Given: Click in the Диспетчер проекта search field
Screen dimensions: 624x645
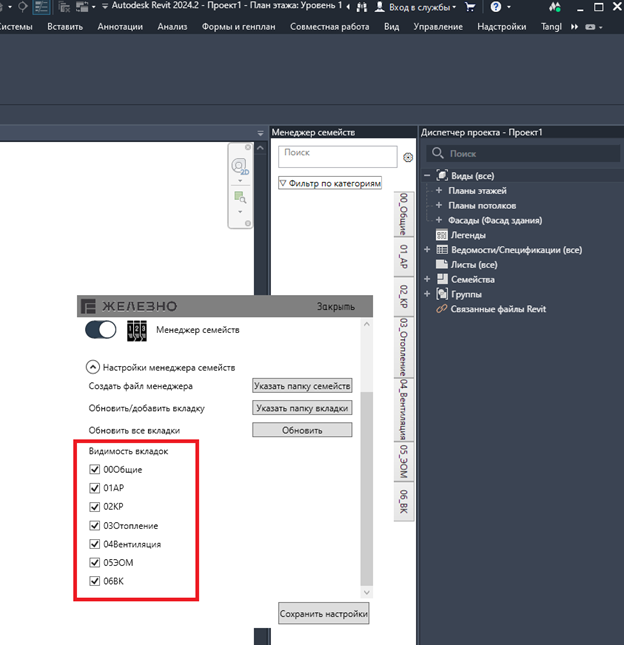Looking at the screenshot, I should [523, 153].
